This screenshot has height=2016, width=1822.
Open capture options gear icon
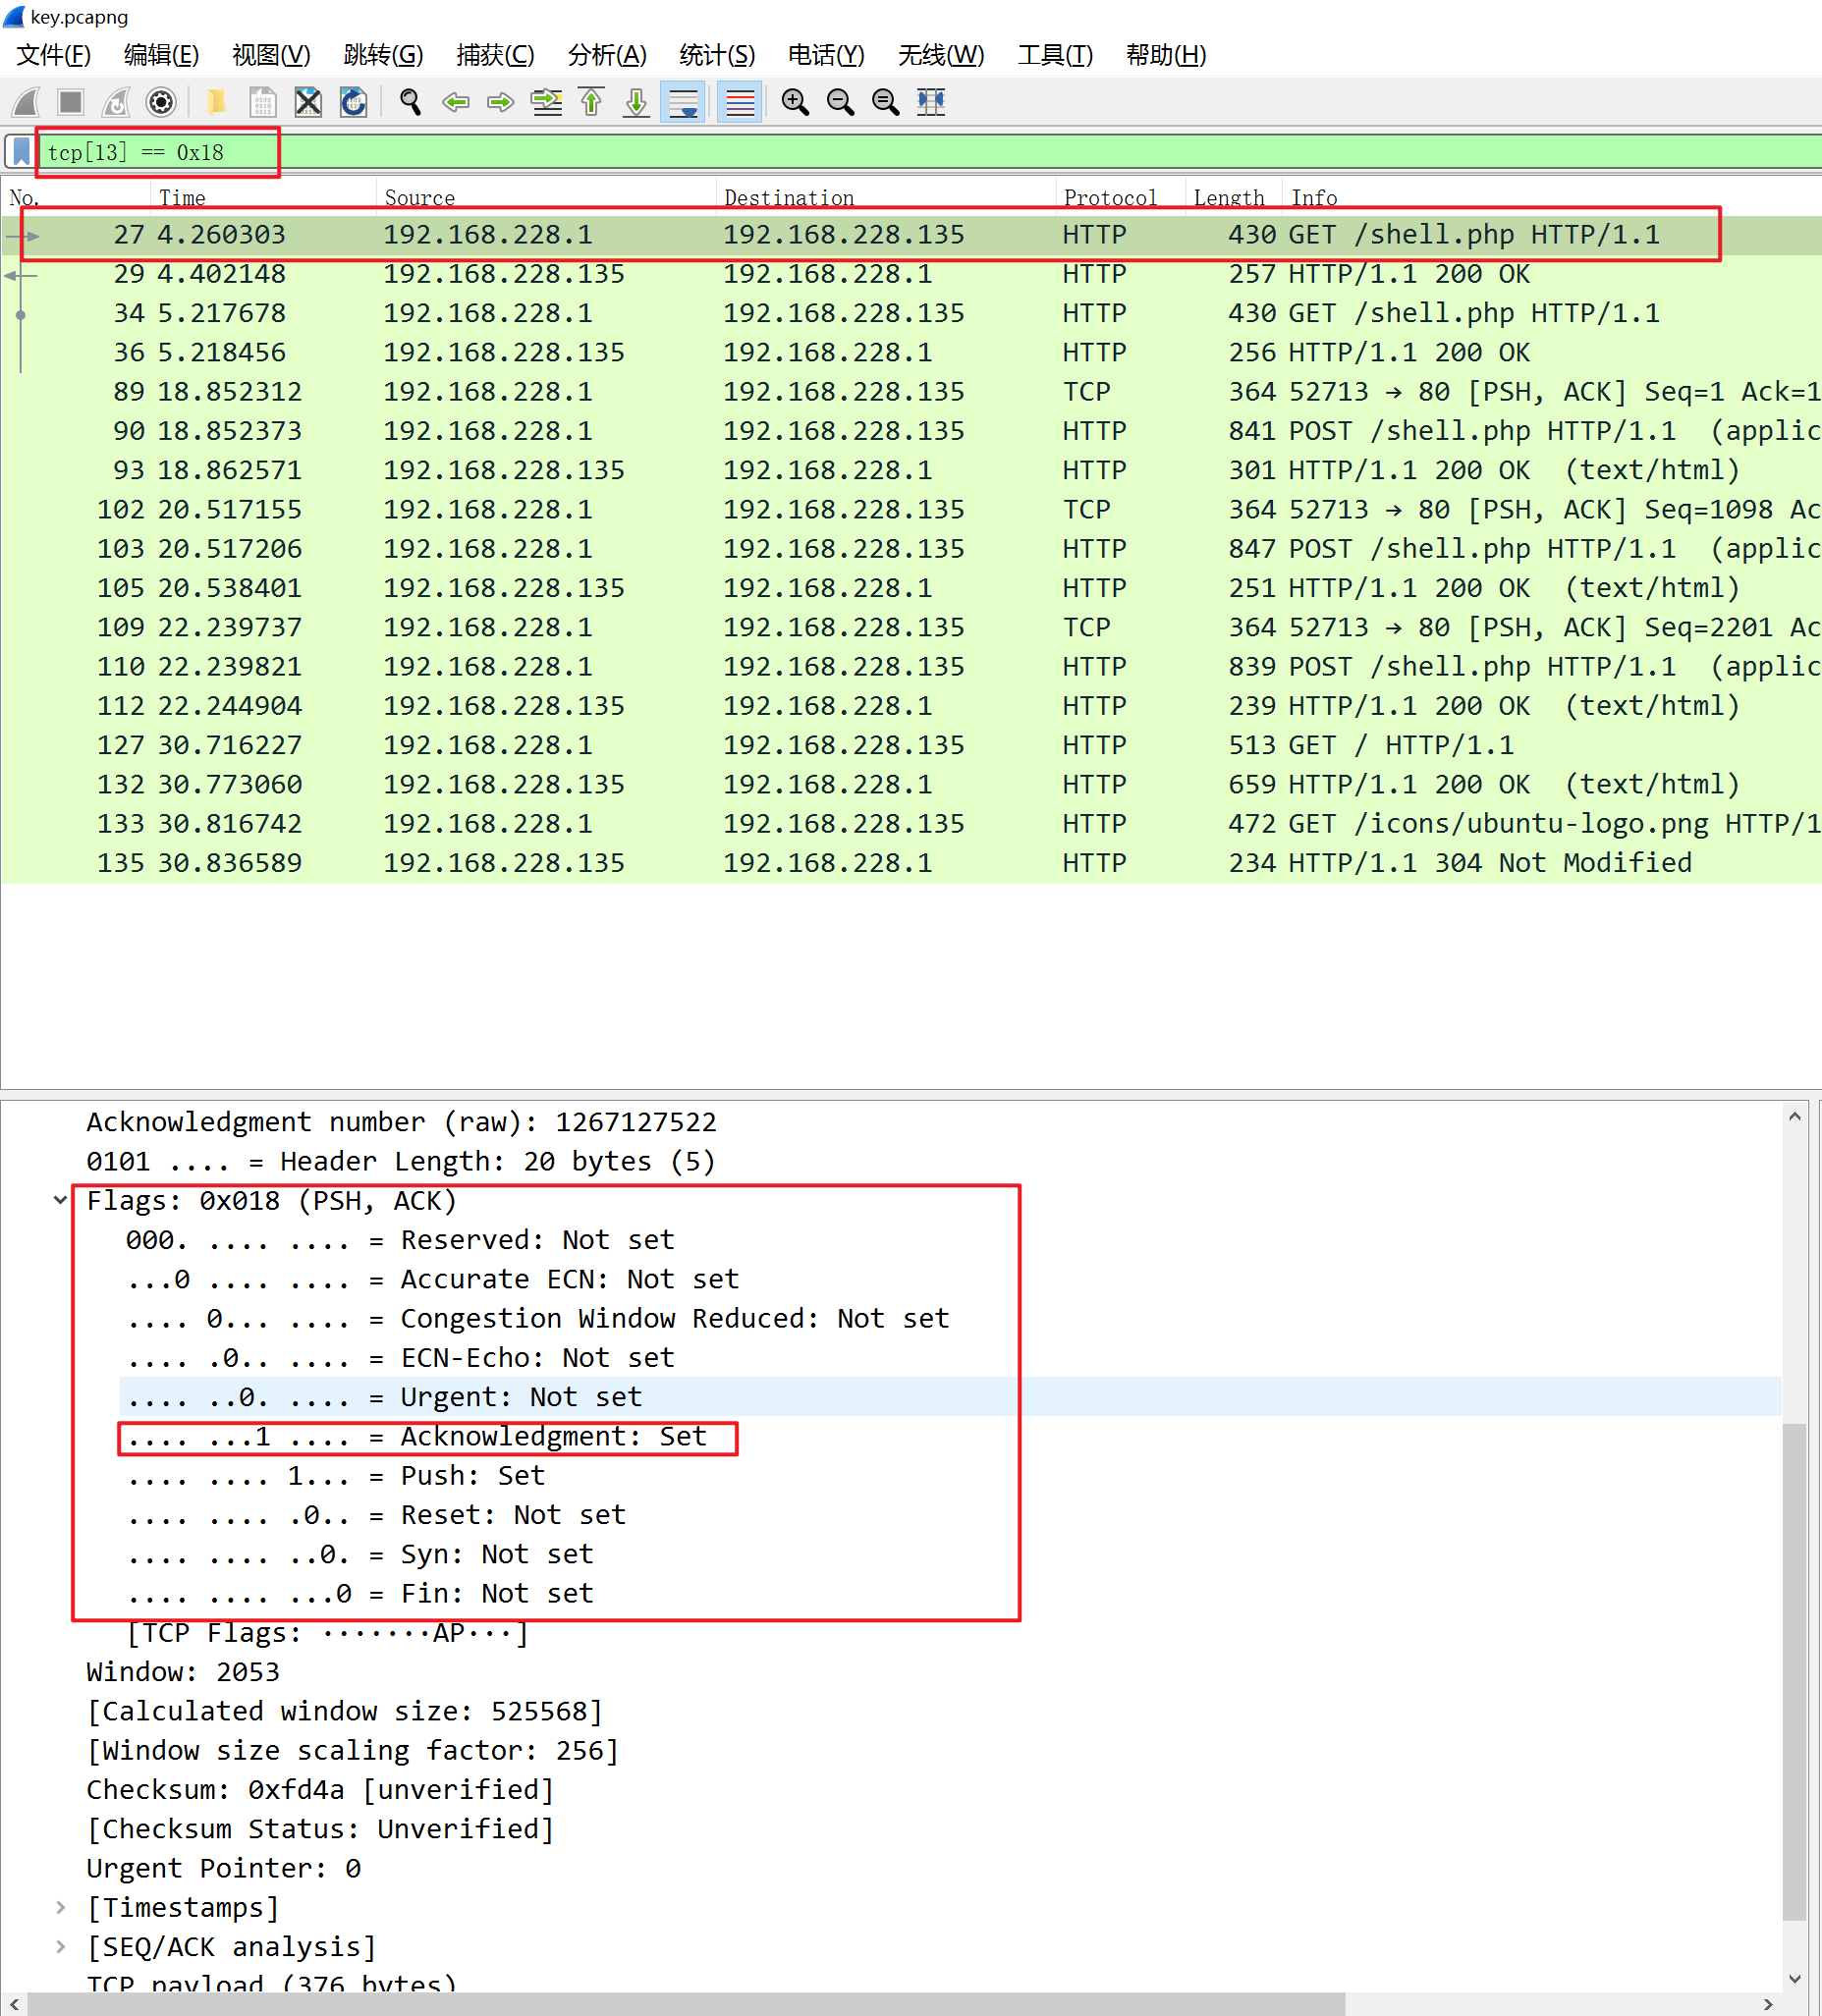(x=161, y=102)
